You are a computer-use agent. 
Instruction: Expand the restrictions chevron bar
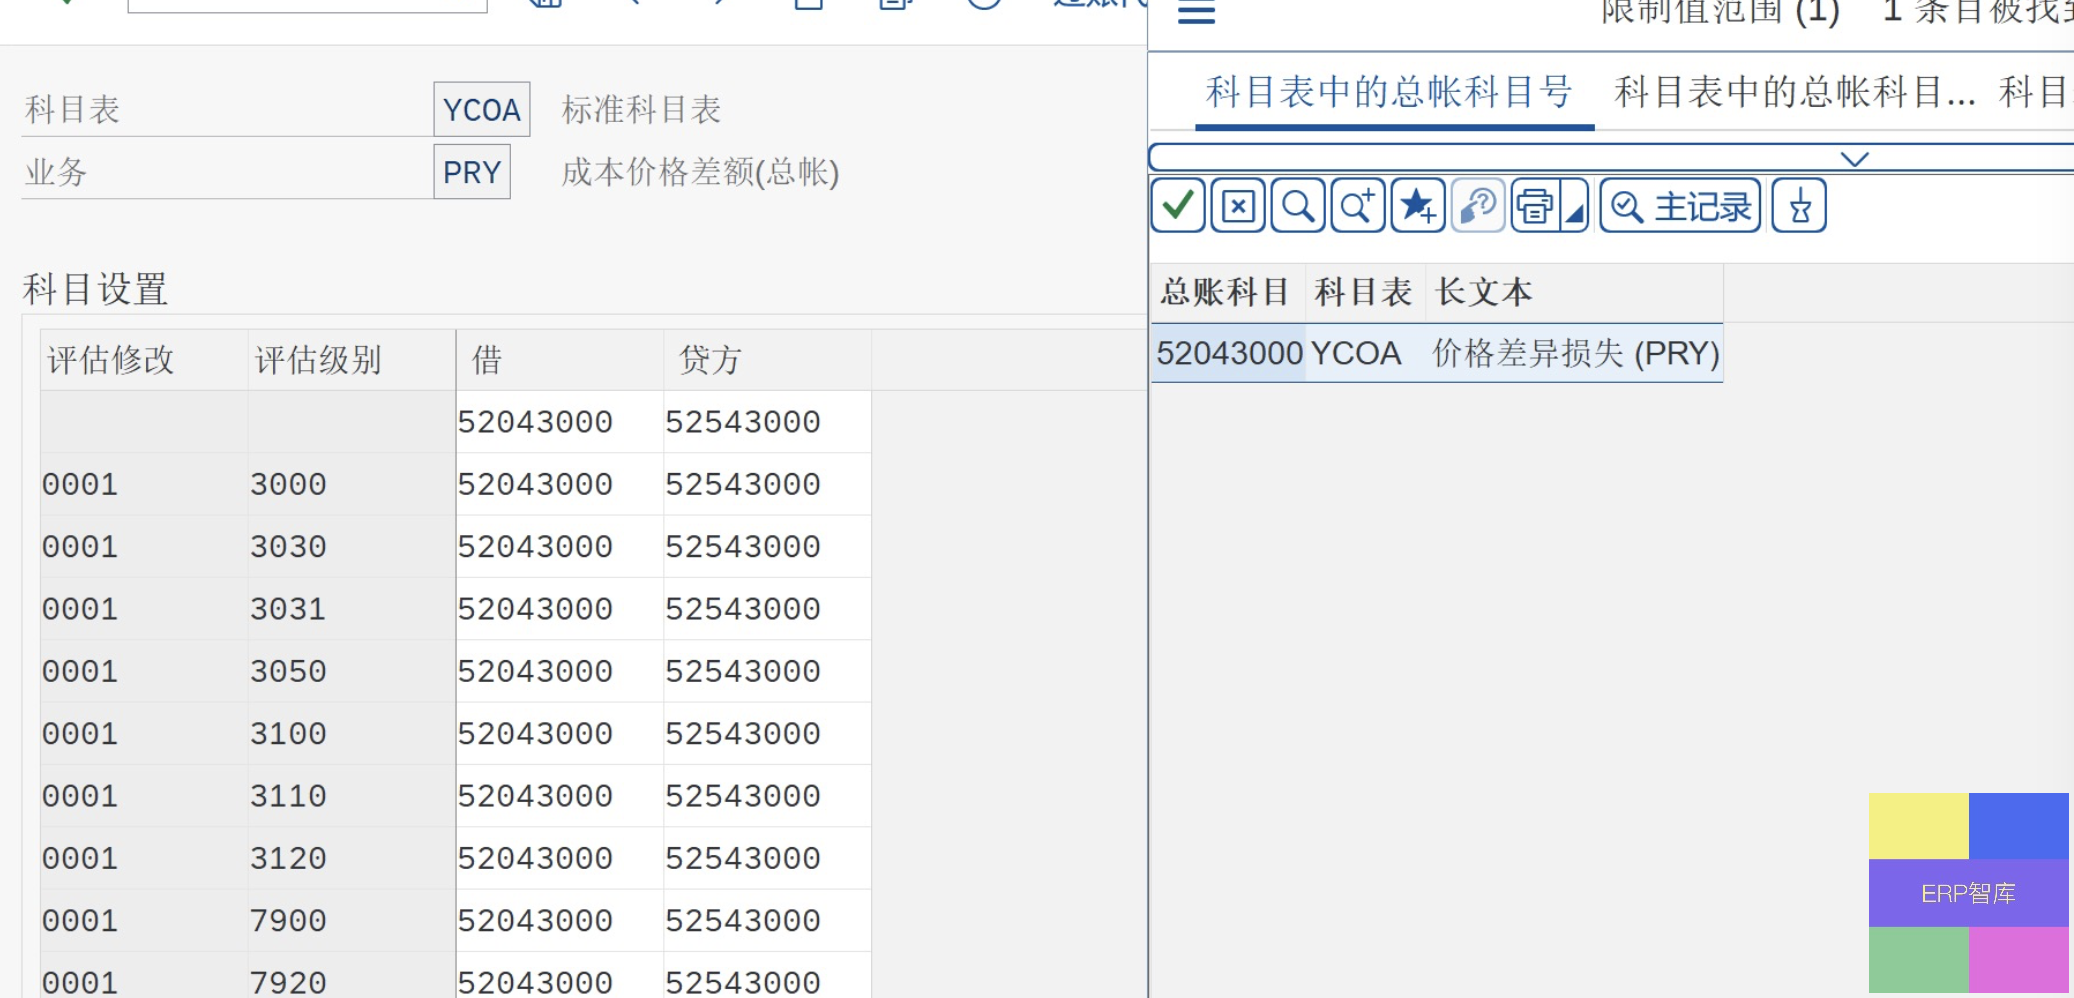(1855, 158)
